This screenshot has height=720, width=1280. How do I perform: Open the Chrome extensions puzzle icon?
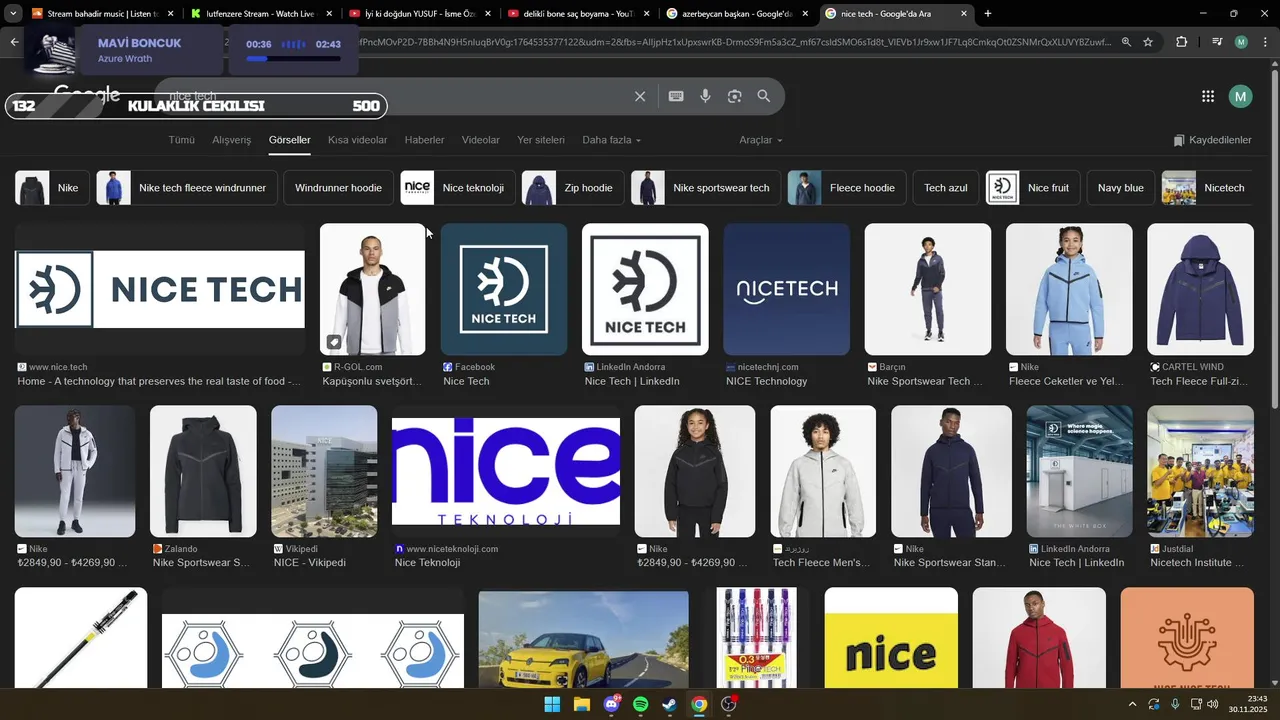tap(1182, 42)
